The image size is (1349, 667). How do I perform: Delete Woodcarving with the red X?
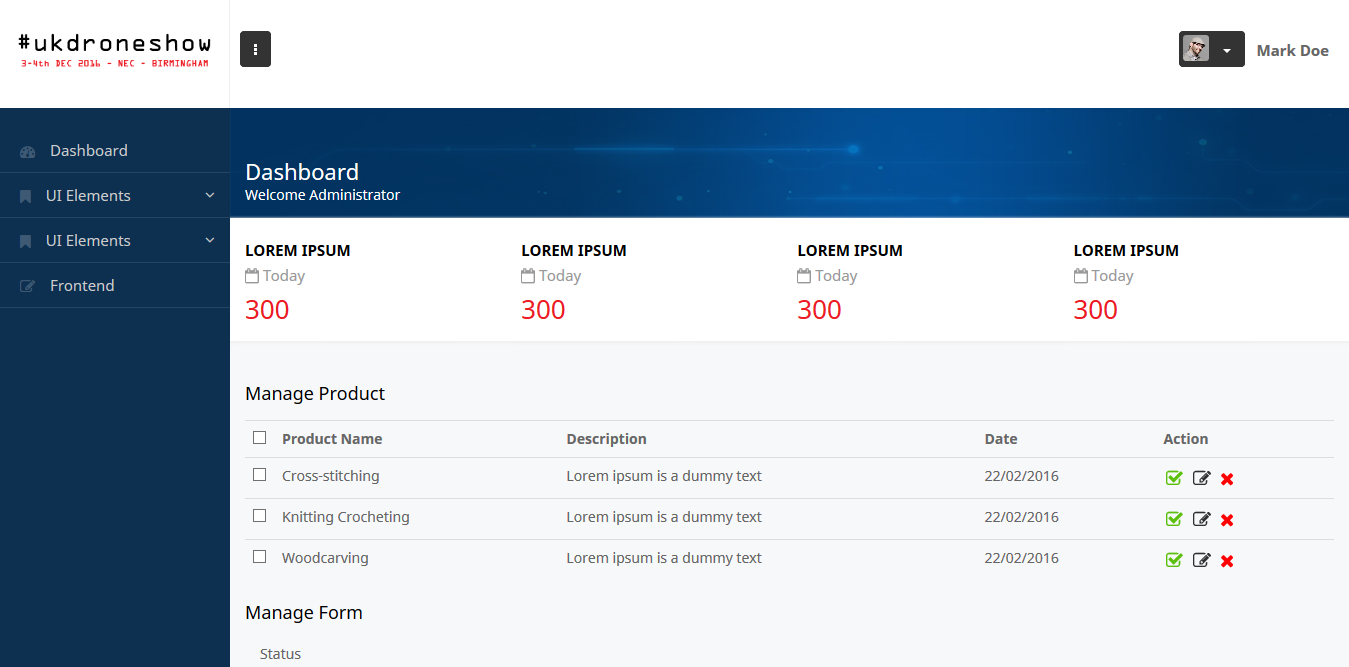click(1227, 561)
